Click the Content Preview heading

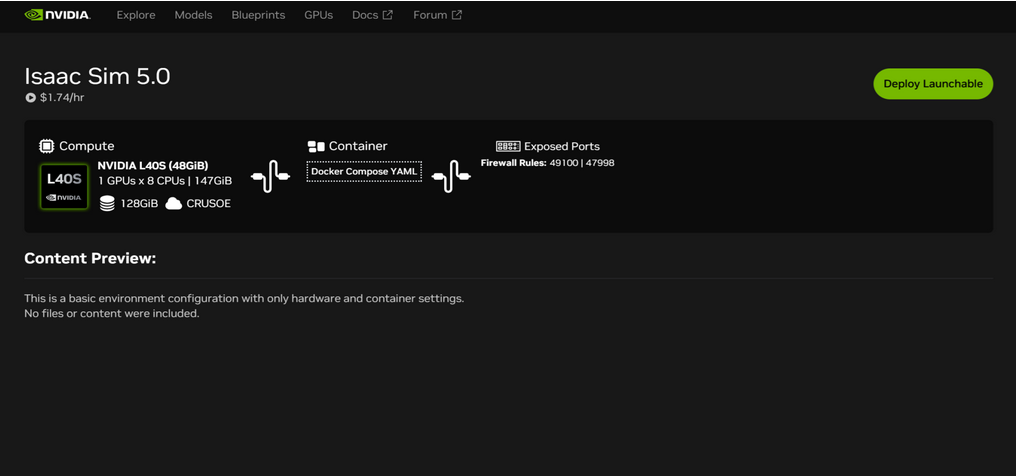click(x=90, y=259)
